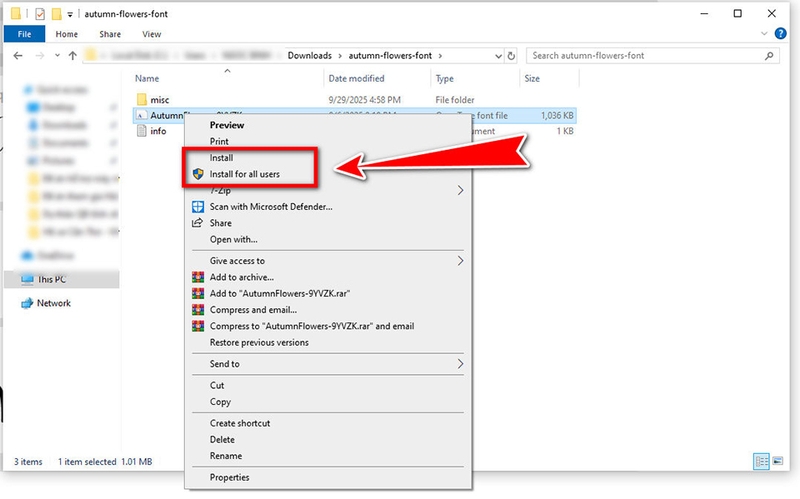800x499 pixels.
Task: Click Properties checkmark icon in title bar
Action: [40, 14]
